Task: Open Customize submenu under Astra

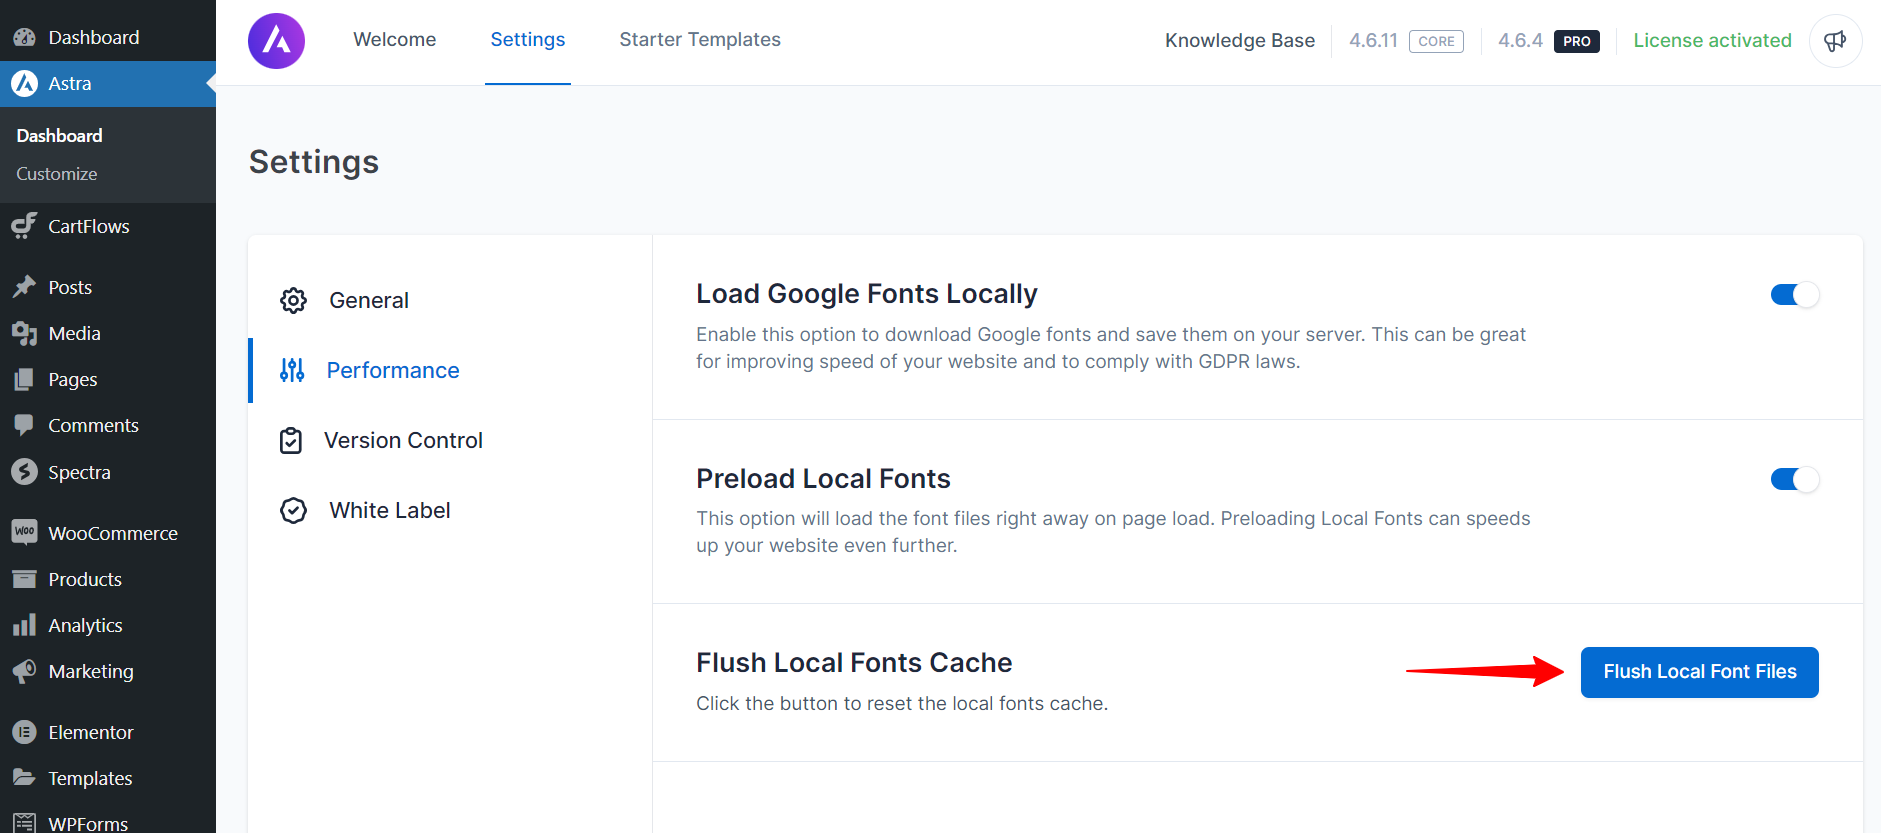Action: pyautogui.click(x=57, y=174)
